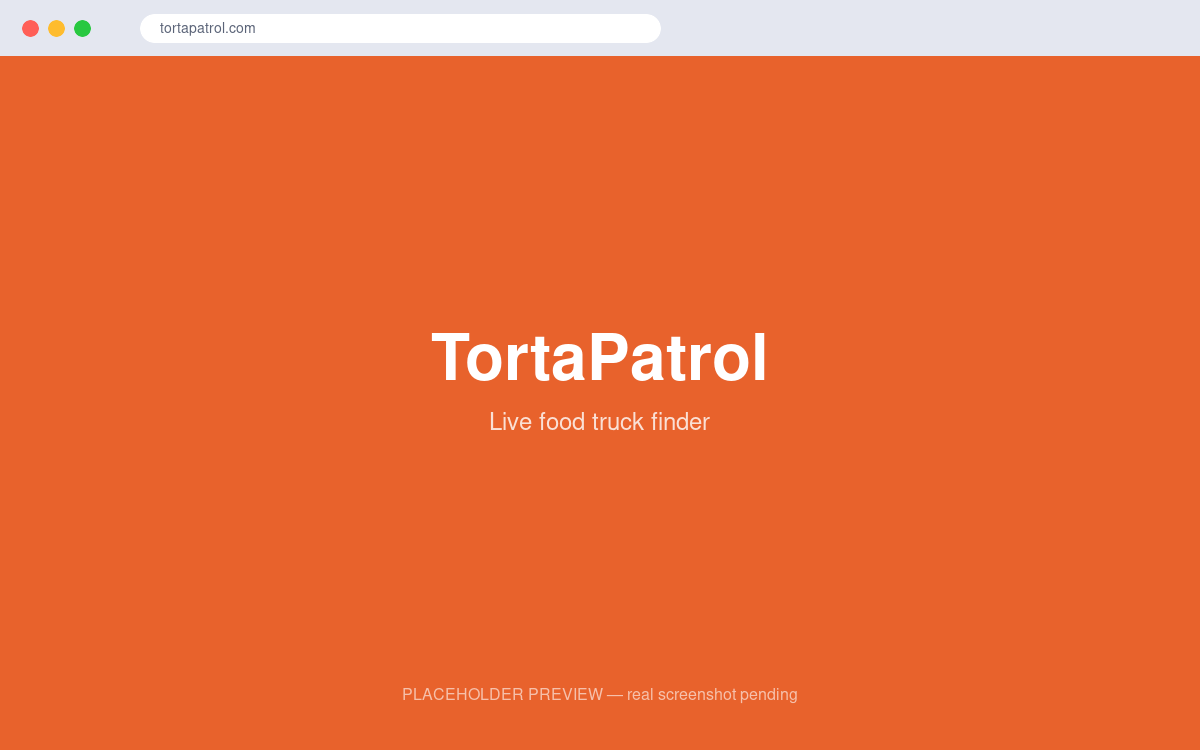Click the TortaPatrol heading

pyautogui.click(x=600, y=357)
